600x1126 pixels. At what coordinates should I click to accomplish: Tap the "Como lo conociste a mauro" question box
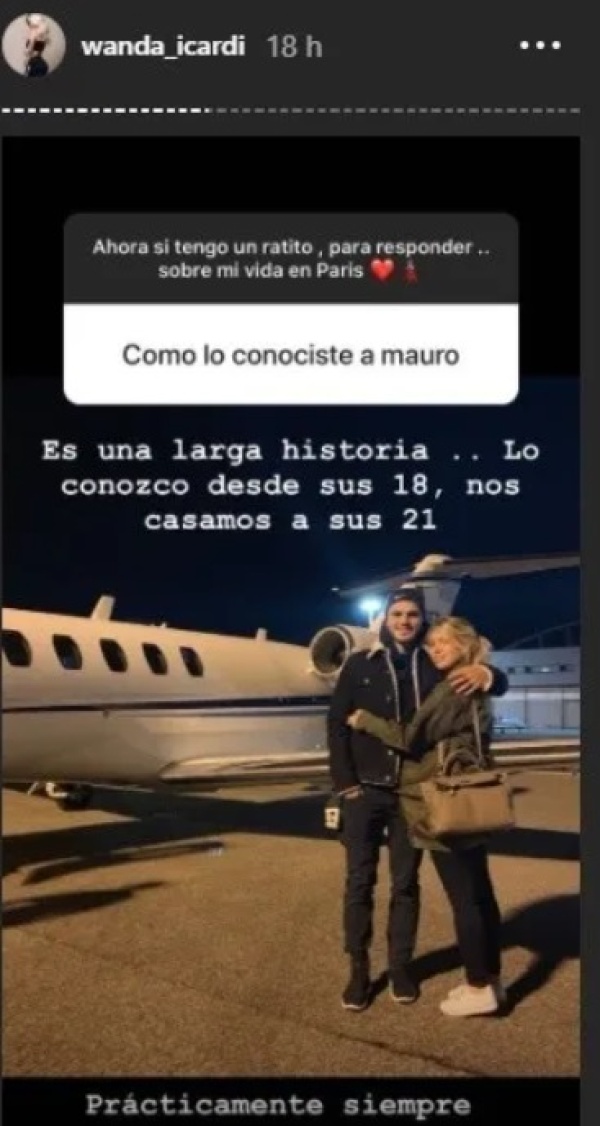point(291,355)
